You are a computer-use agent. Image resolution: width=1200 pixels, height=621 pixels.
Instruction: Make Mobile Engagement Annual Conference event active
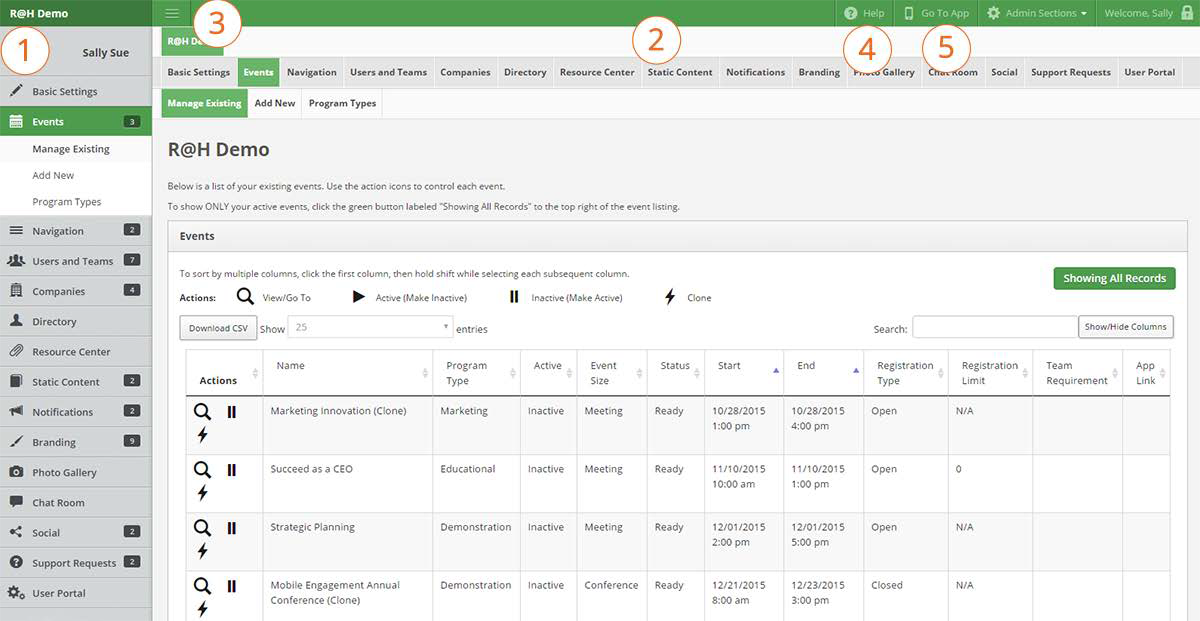[x=232, y=586]
